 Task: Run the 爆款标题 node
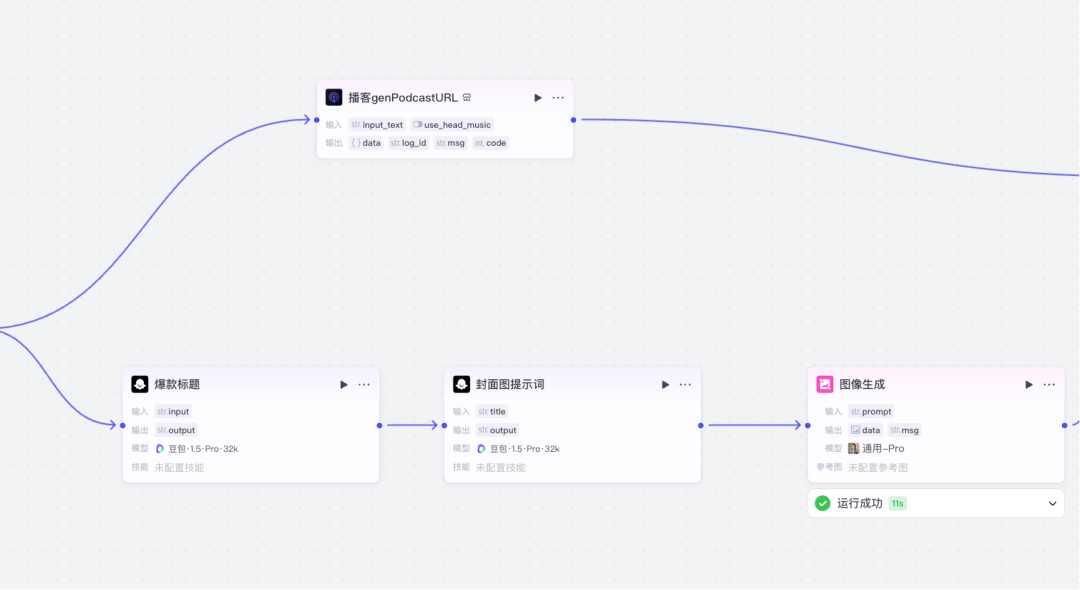point(344,384)
